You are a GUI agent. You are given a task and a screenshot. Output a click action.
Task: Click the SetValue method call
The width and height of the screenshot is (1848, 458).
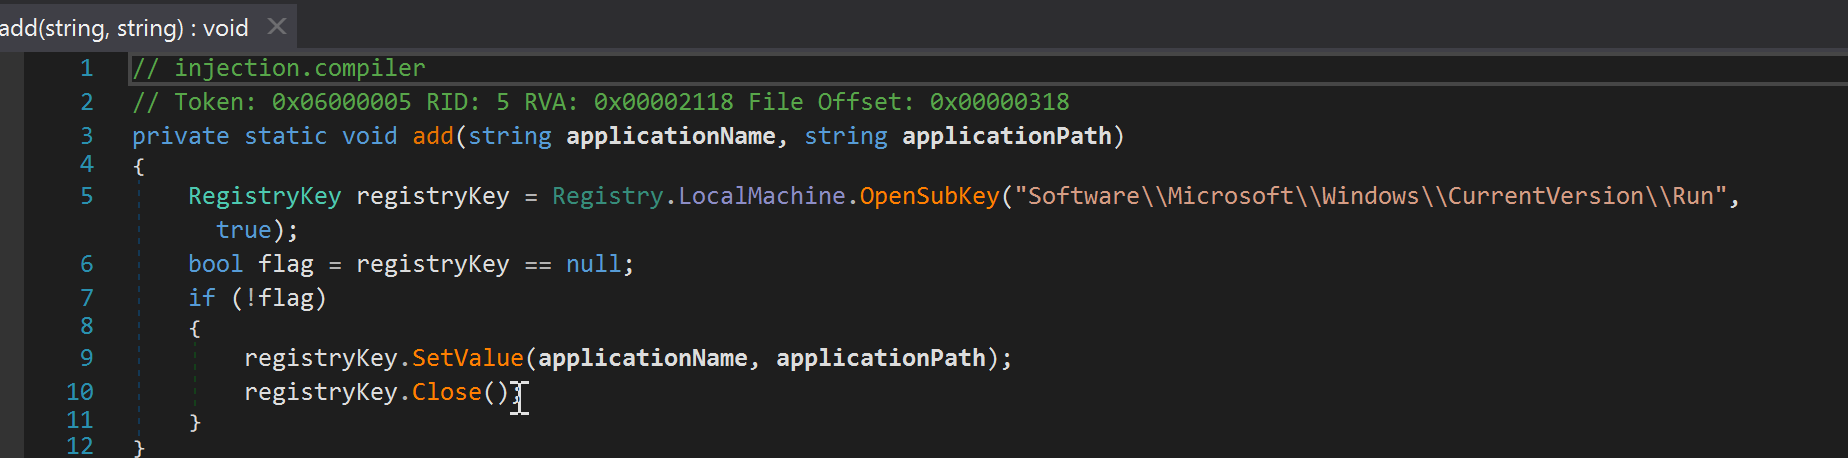pyautogui.click(x=467, y=358)
